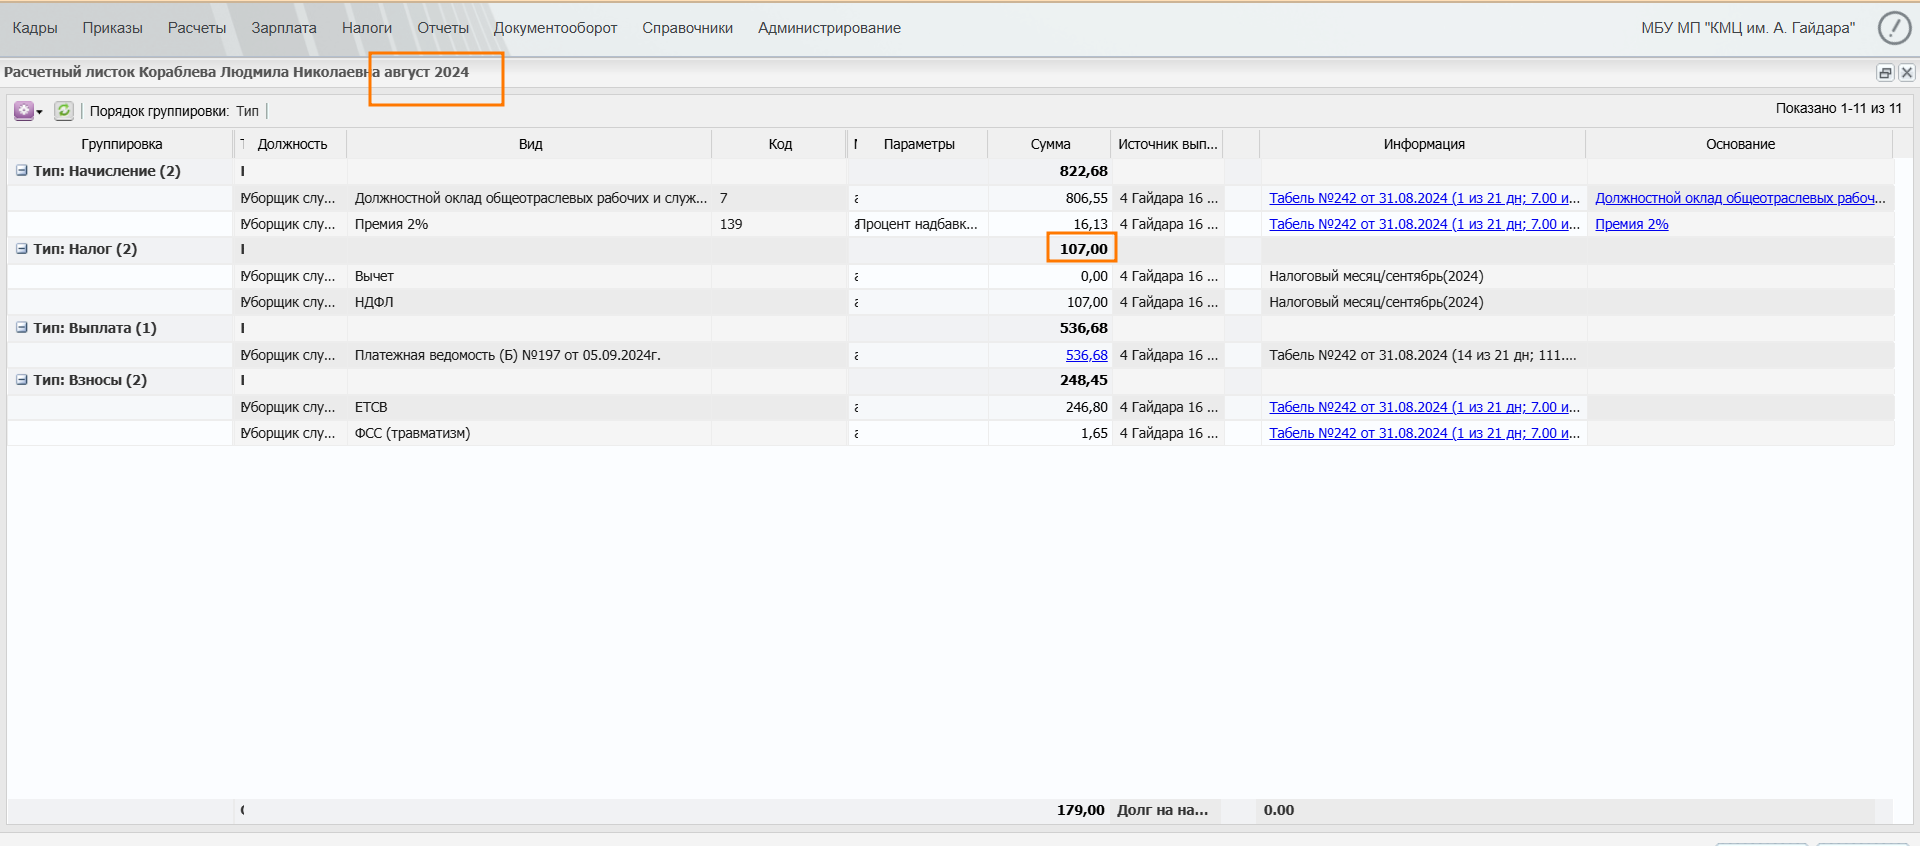
Task: Collapse the 'Тип: Начисление (2)' group
Action: (x=21, y=171)
